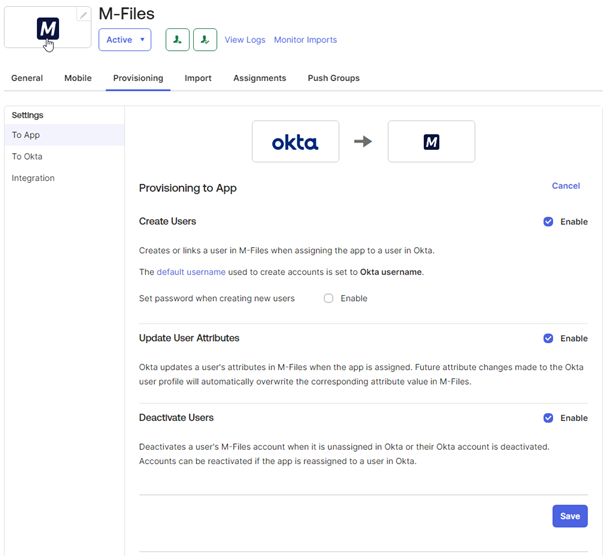Click the Create Users section title
Screen dimensions: 606x556
click(x=167, y=221)
